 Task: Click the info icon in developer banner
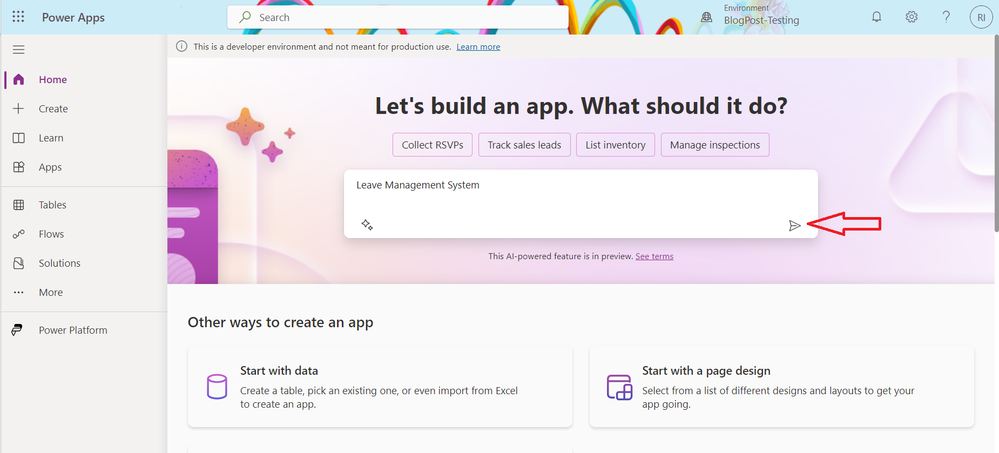[182, 47]
